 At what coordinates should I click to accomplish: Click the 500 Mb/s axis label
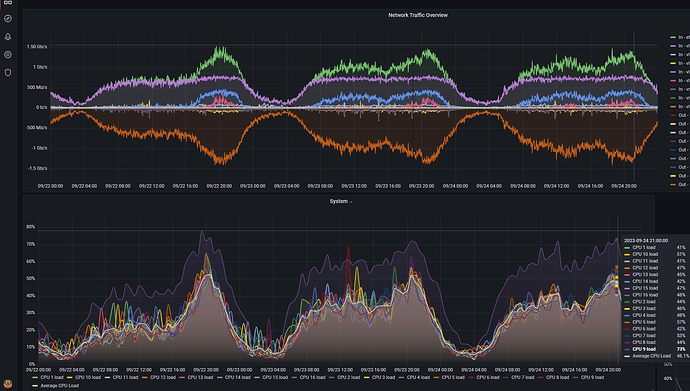click(x=37, y=87)
